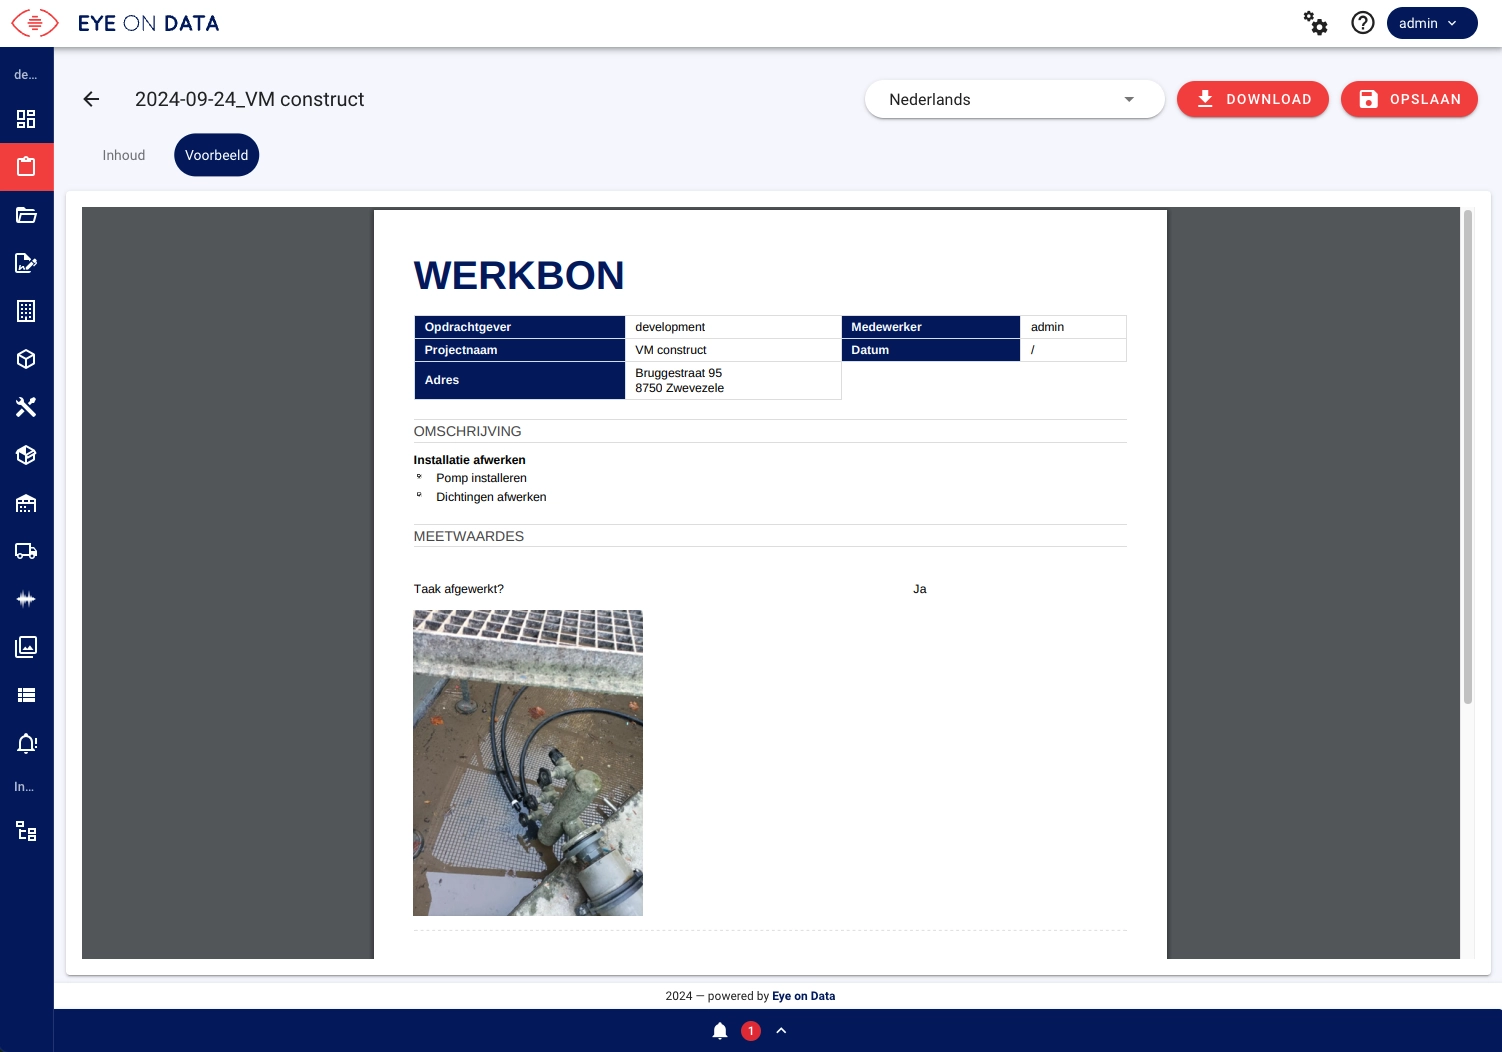Click the Download button
Screen dimensions: 1502x1052
(1252, 99)
